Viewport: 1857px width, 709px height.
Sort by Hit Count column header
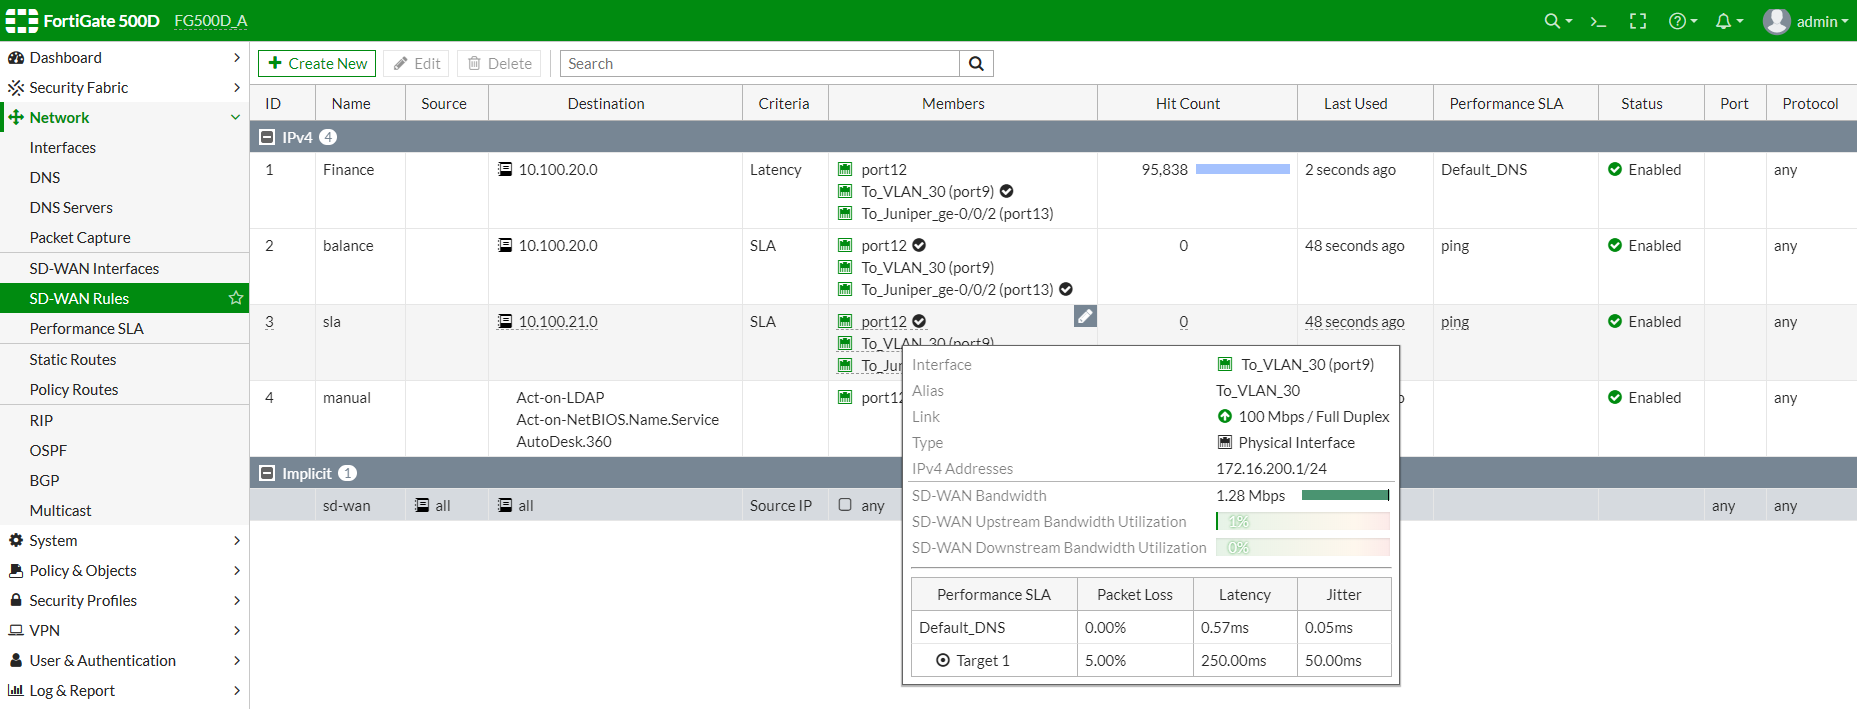1188,104
